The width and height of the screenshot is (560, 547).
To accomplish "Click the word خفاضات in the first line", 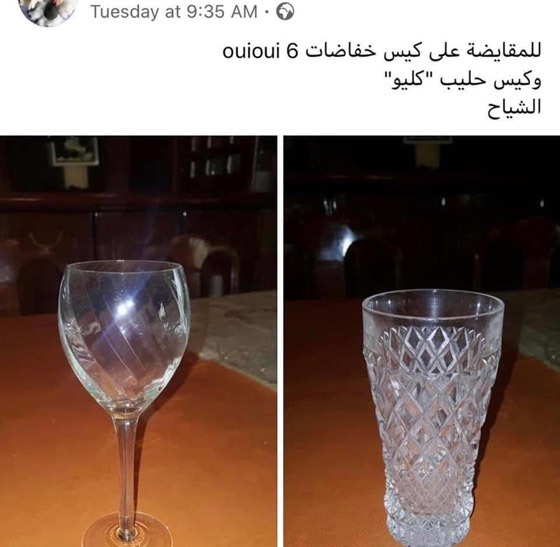I will (x=341, y=52).
